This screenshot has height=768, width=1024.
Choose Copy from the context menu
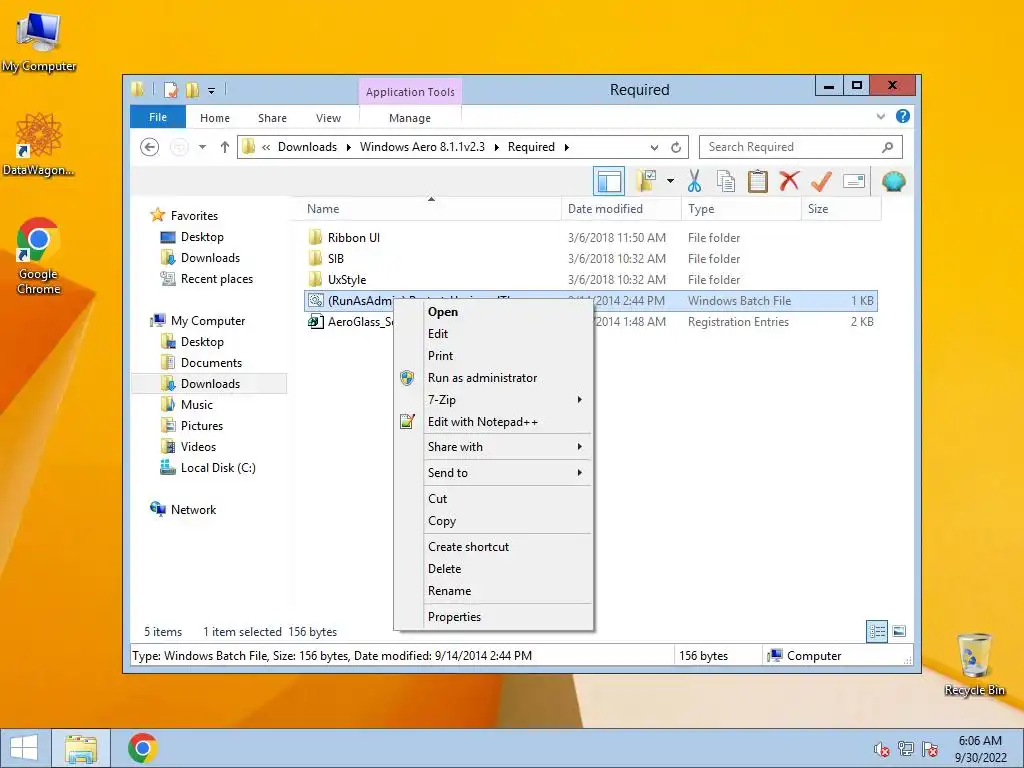[x=494, y=521]
